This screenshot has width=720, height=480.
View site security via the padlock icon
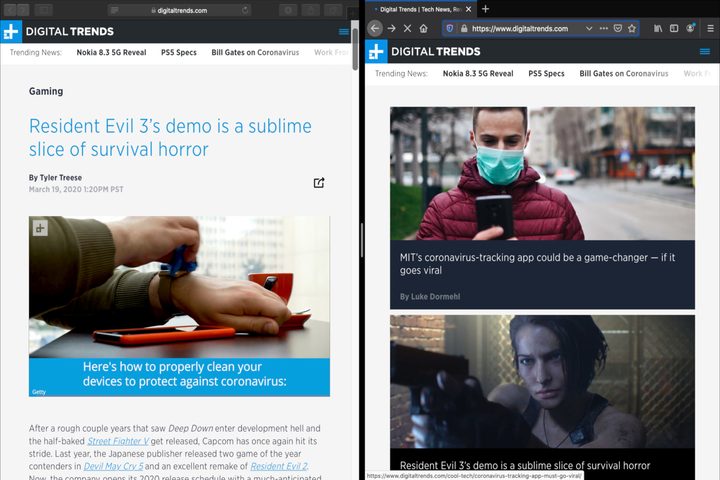click(x=464, y=28)
